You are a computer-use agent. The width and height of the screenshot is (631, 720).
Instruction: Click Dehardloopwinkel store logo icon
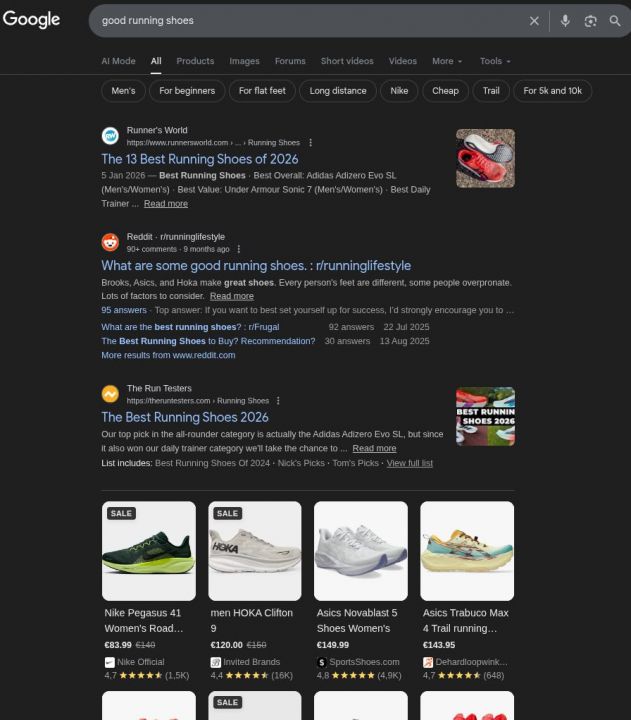428,662
